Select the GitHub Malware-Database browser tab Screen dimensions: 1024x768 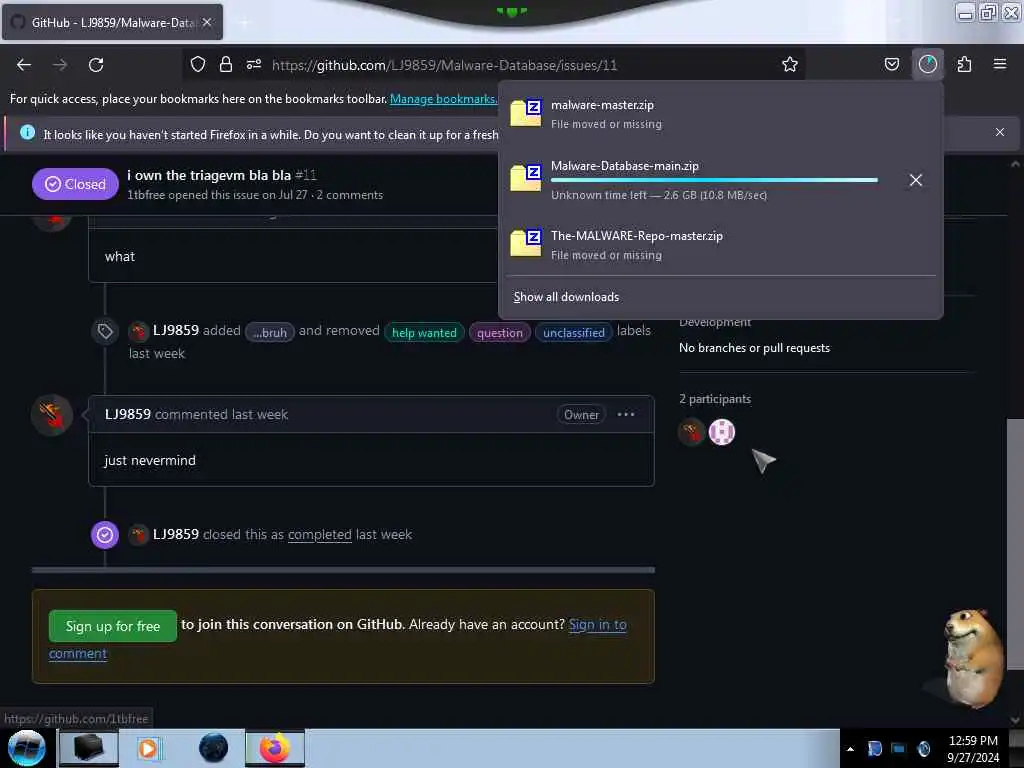coord(112,22)
